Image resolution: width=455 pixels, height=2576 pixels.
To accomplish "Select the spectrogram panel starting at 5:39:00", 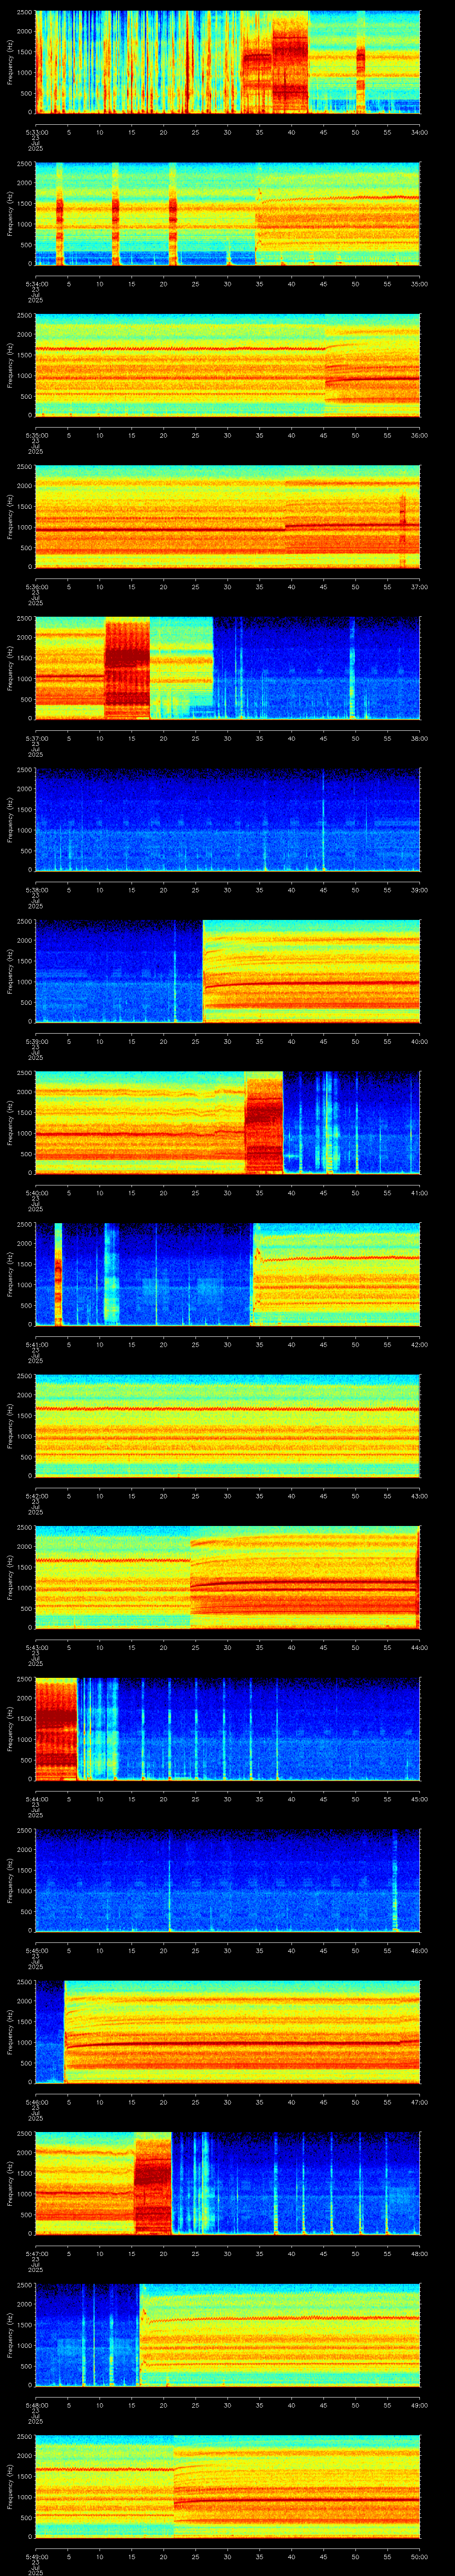I will pos(228,971).
